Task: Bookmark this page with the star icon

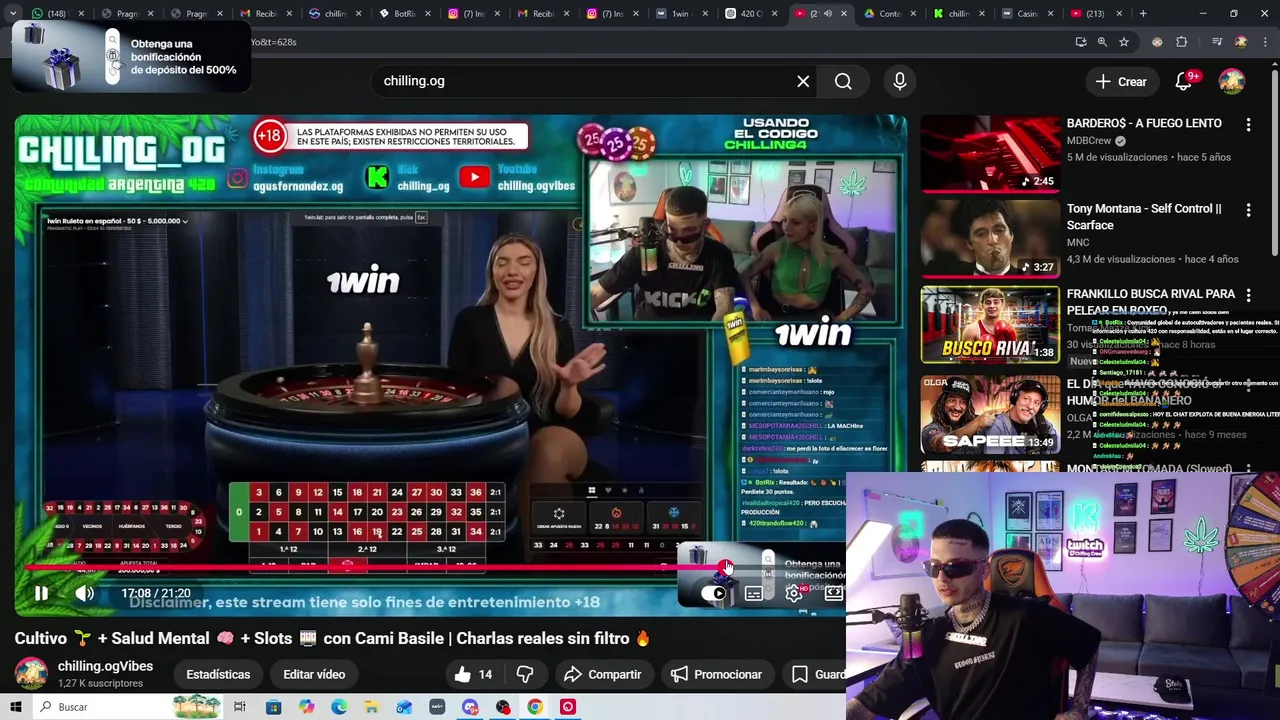Action: pyautogui.click(x=1124, y=42)
